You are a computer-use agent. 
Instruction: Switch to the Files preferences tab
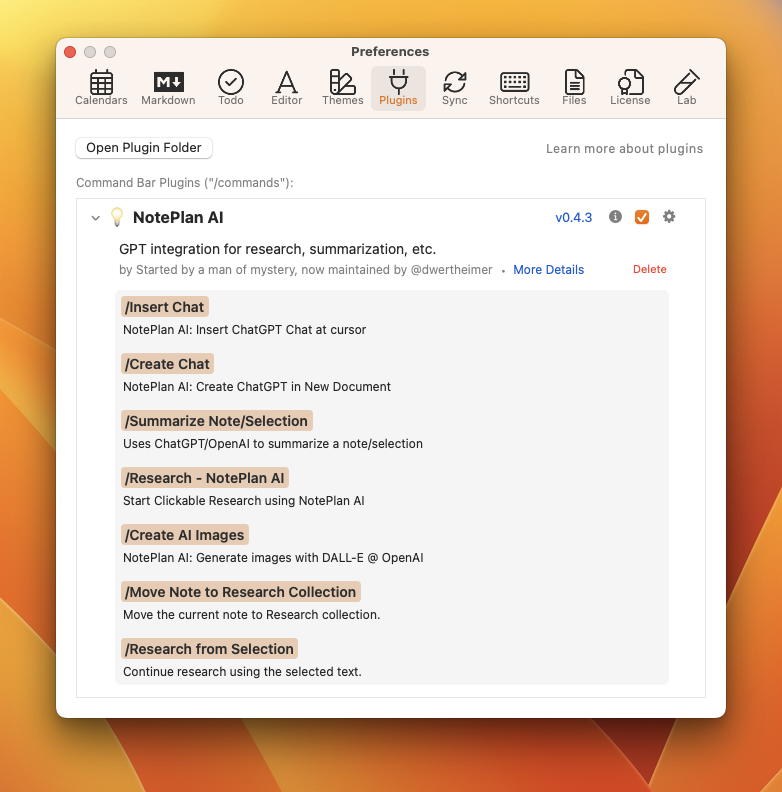574,88
